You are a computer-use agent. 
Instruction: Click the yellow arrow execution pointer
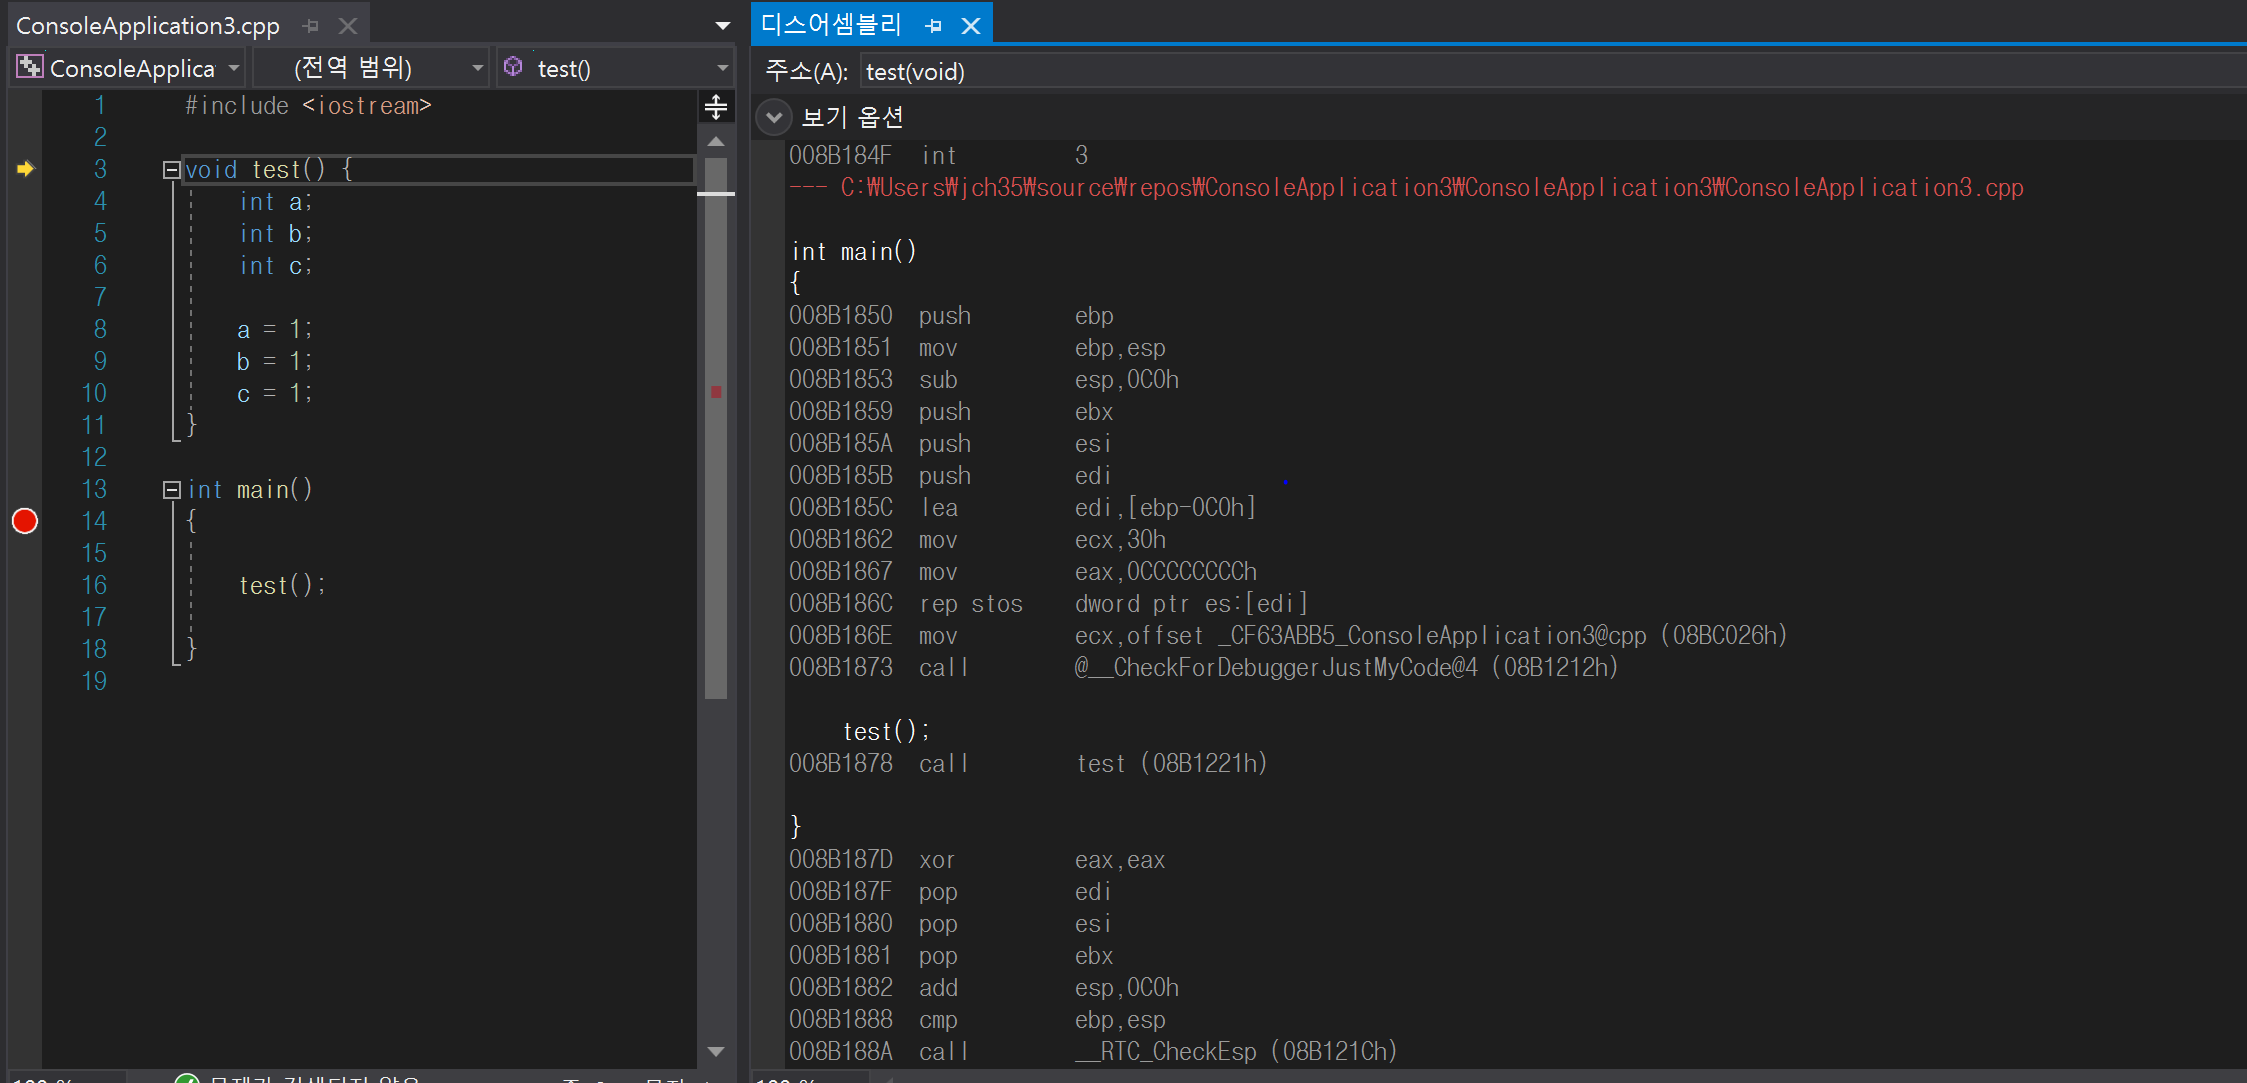point(25,169)
